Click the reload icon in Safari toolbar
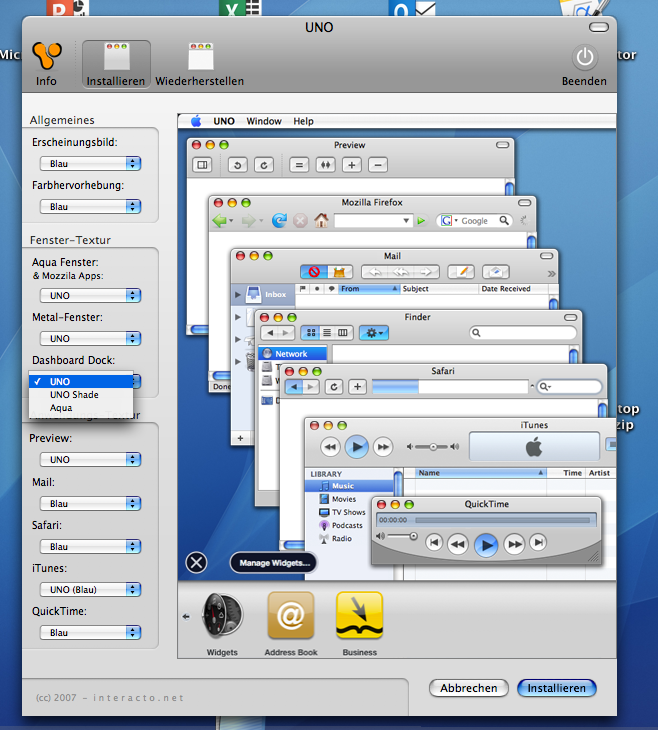The image size is (658, 730). pyautogui.click(x=334, y=387)
